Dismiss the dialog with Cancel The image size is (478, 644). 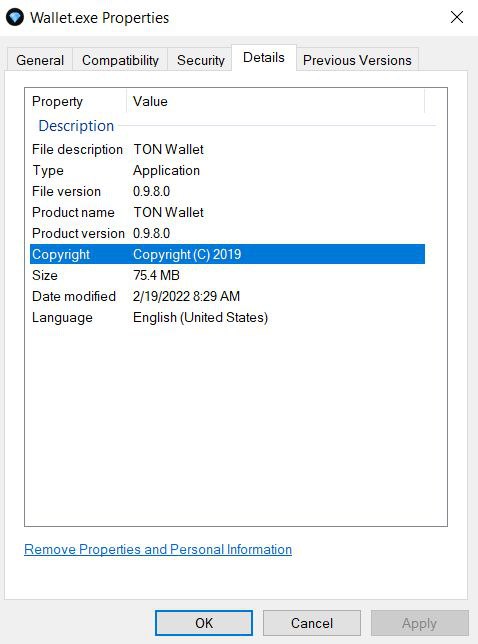(312, 623)
